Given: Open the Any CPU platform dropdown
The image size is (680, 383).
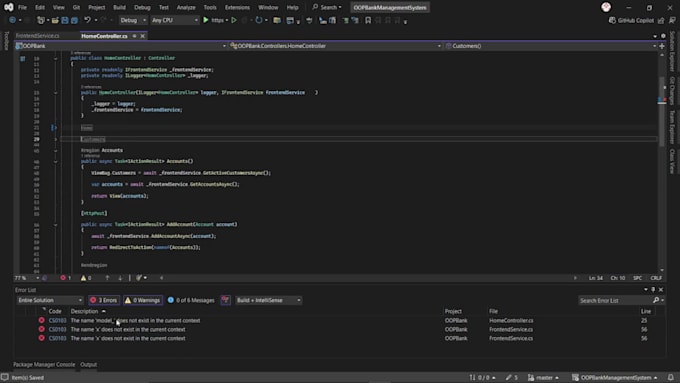Looking at the screenshot, I should pyautogui.click(x=175, y=20).
